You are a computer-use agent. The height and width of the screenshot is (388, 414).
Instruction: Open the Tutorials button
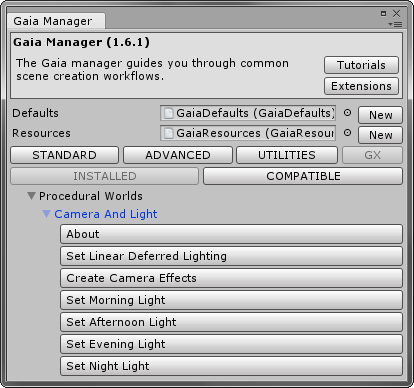click(361, 65)
